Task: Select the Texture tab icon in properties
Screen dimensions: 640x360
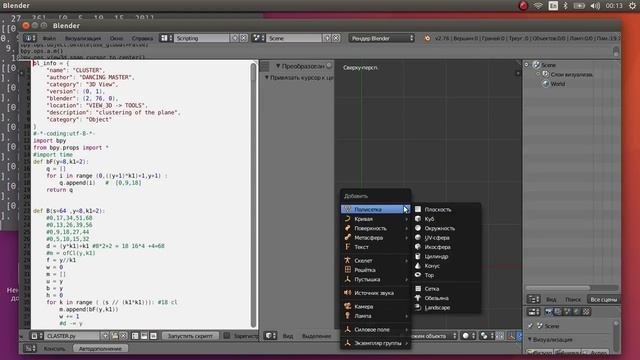Action: [586, 312]
